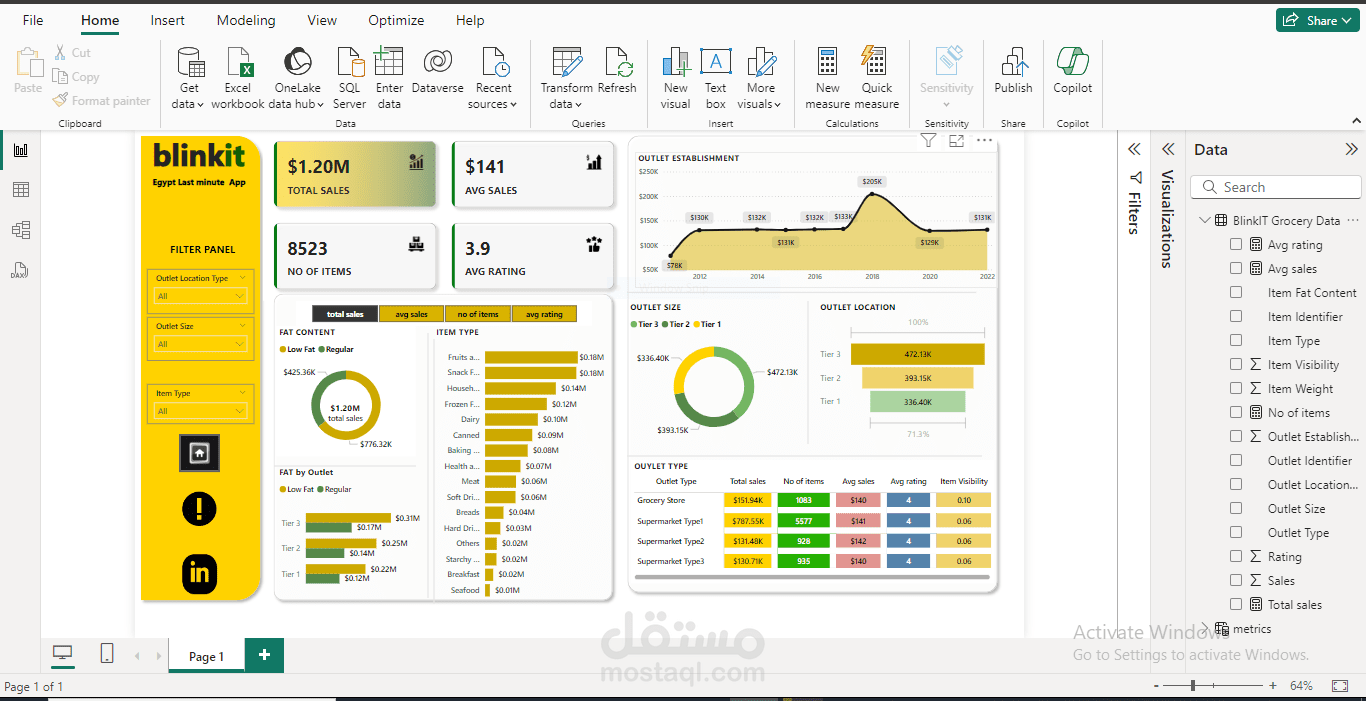Expand the Filters pane

(x=1134, y=149)
